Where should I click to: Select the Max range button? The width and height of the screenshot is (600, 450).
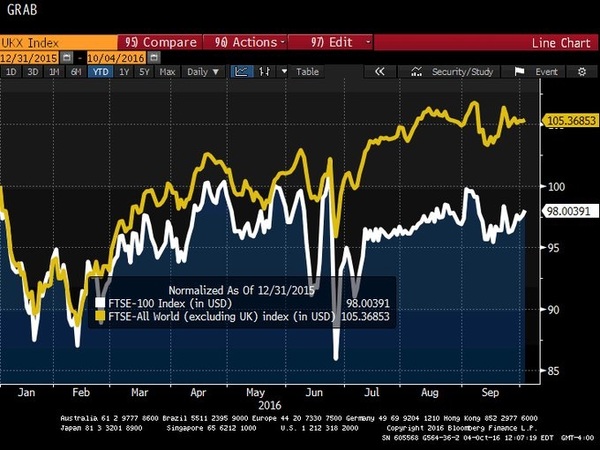tap(167, 72)
